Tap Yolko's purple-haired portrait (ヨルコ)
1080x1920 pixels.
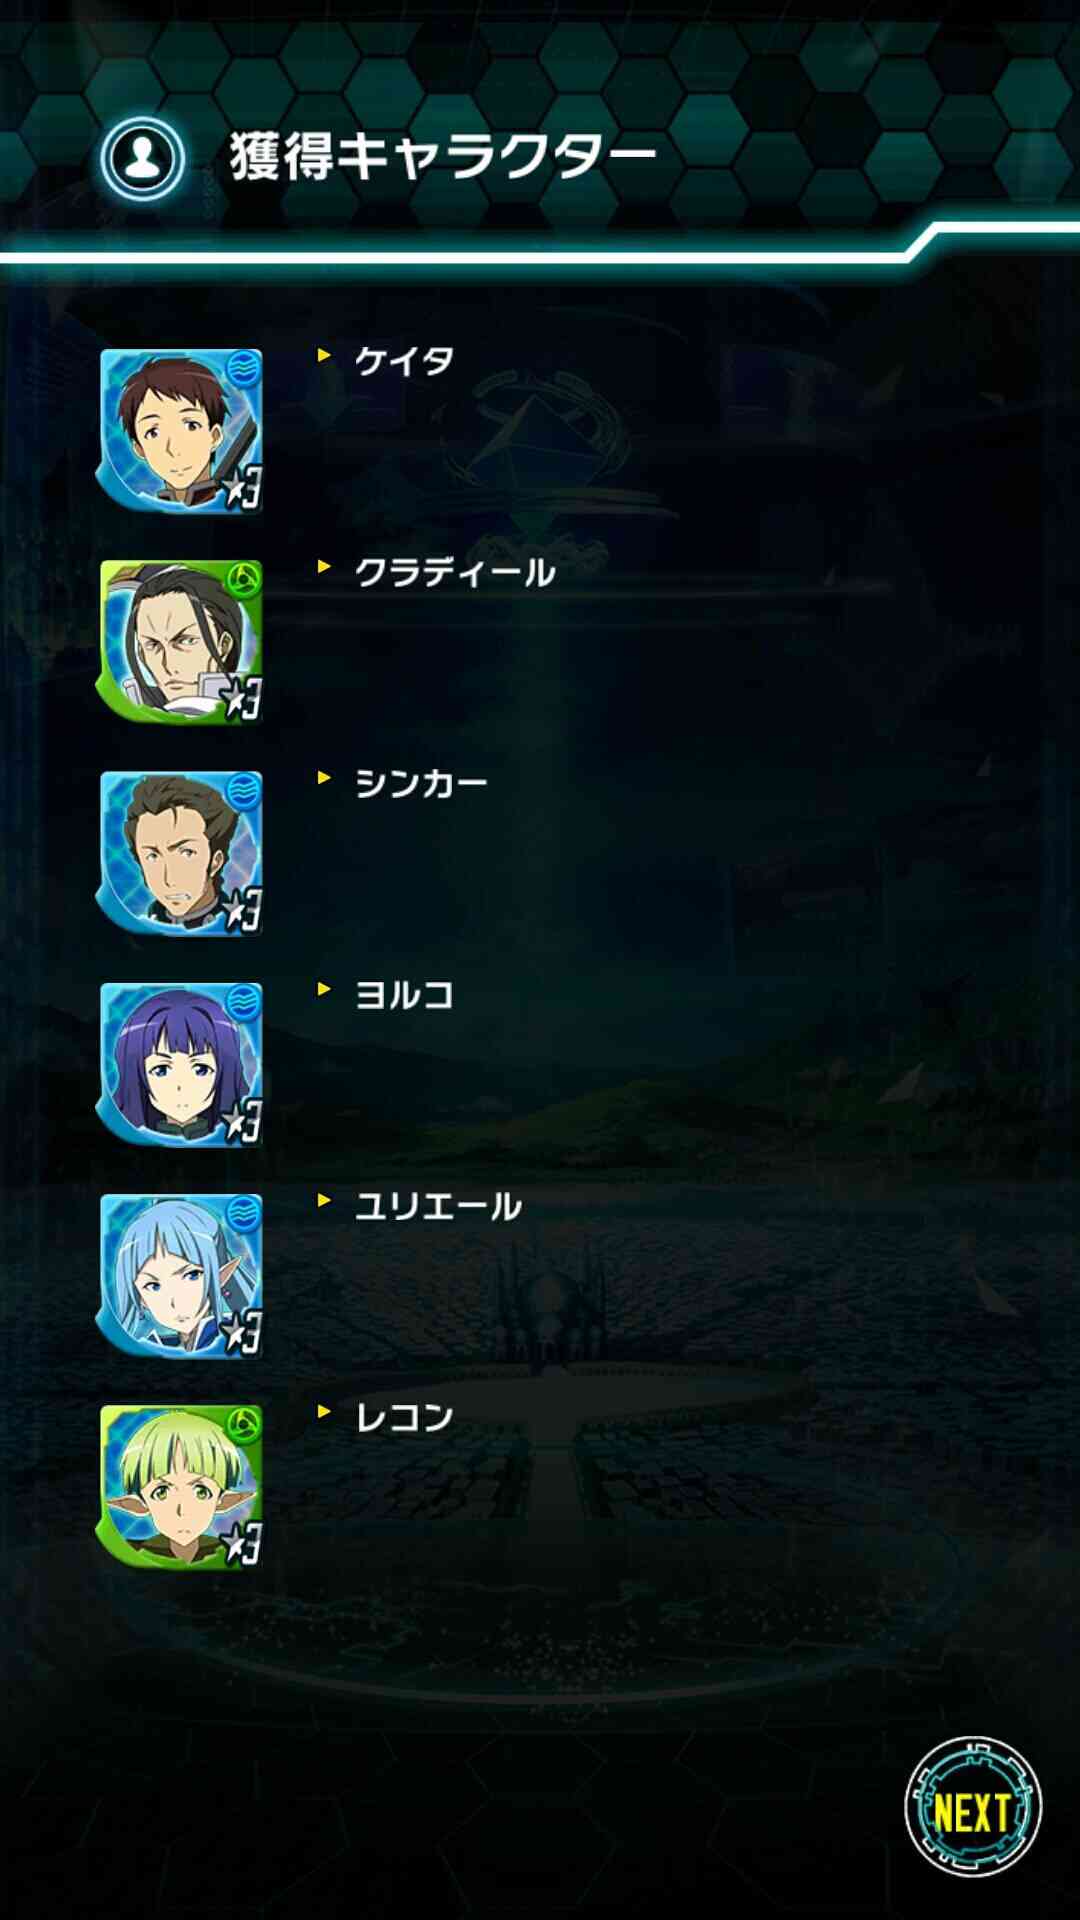pos(180,1064)
